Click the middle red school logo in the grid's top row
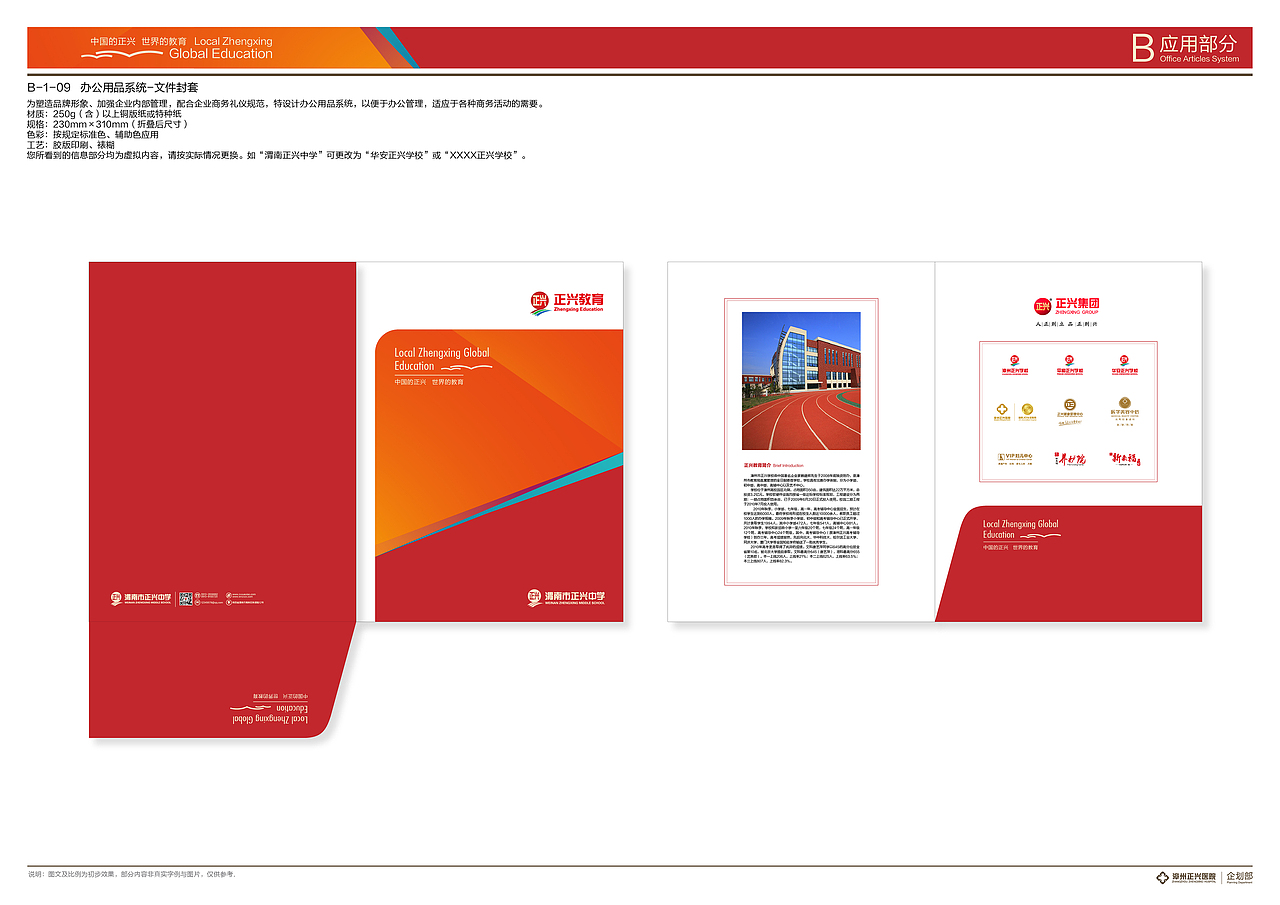The height and width of the screenshot is (905, 1280). point(1069,364)
